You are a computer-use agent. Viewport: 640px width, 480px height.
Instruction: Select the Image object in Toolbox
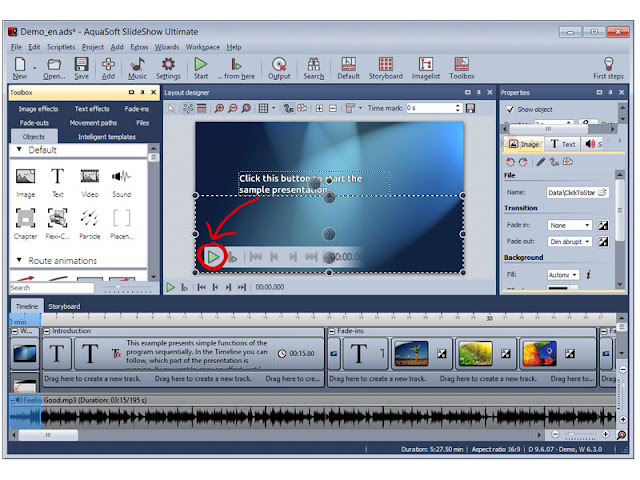(x=25, y=183)
